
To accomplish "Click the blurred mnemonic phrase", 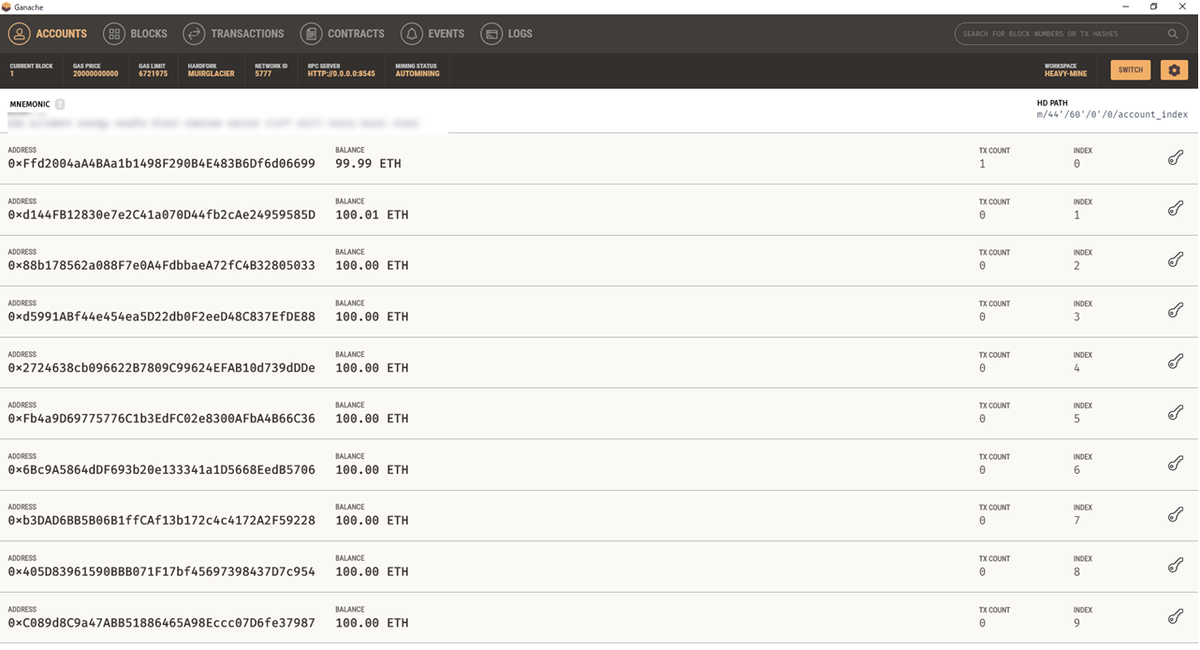I will coord(213,122).
